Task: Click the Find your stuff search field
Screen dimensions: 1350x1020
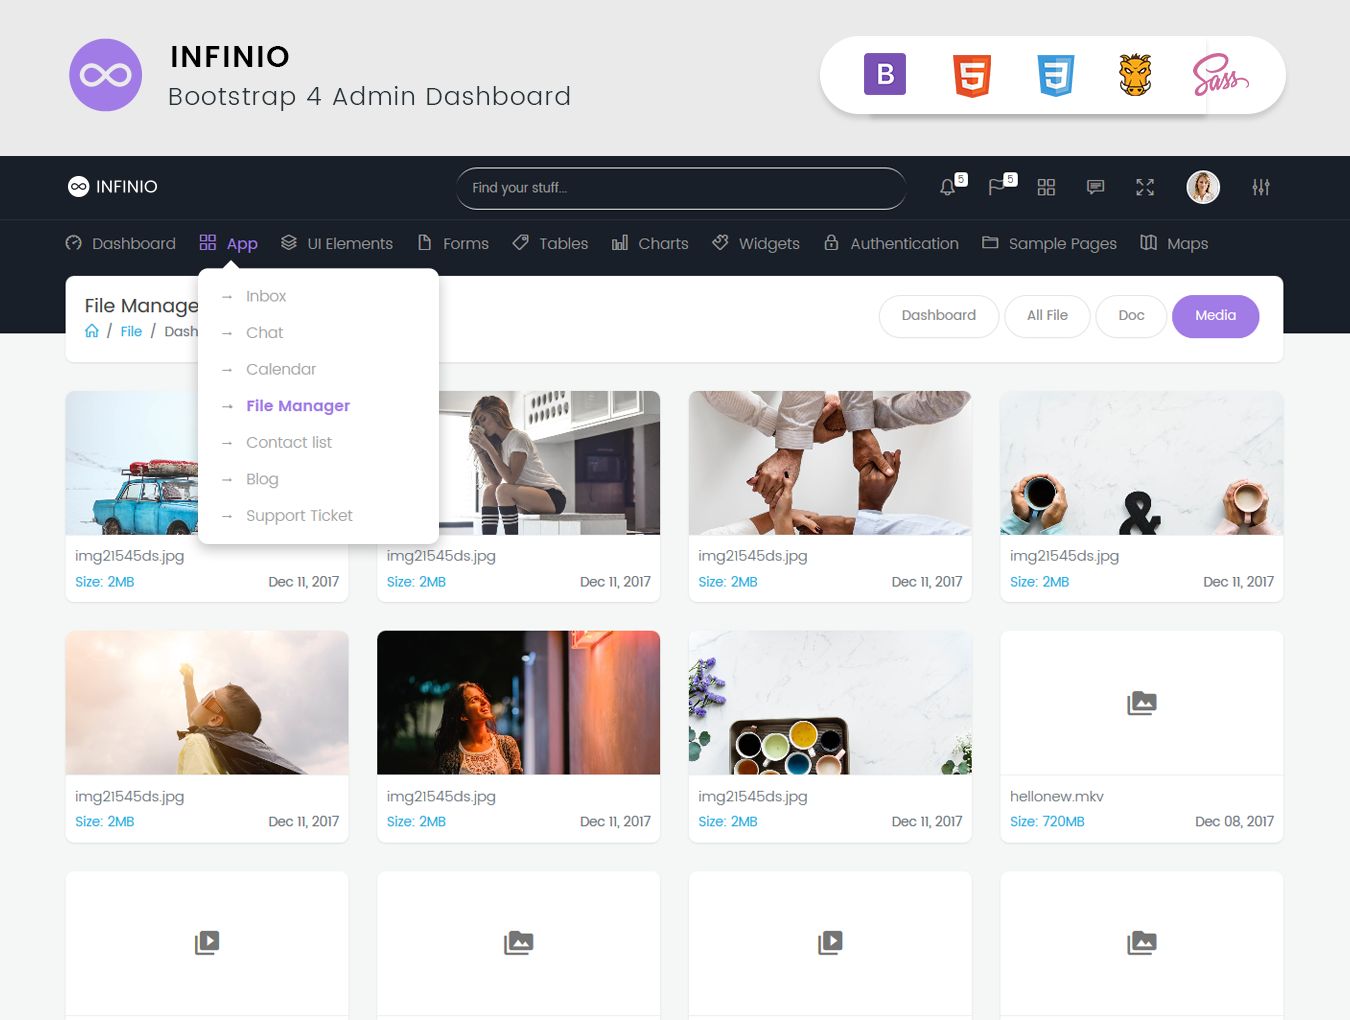Action: pyautogui.click(x=681, y=188)
